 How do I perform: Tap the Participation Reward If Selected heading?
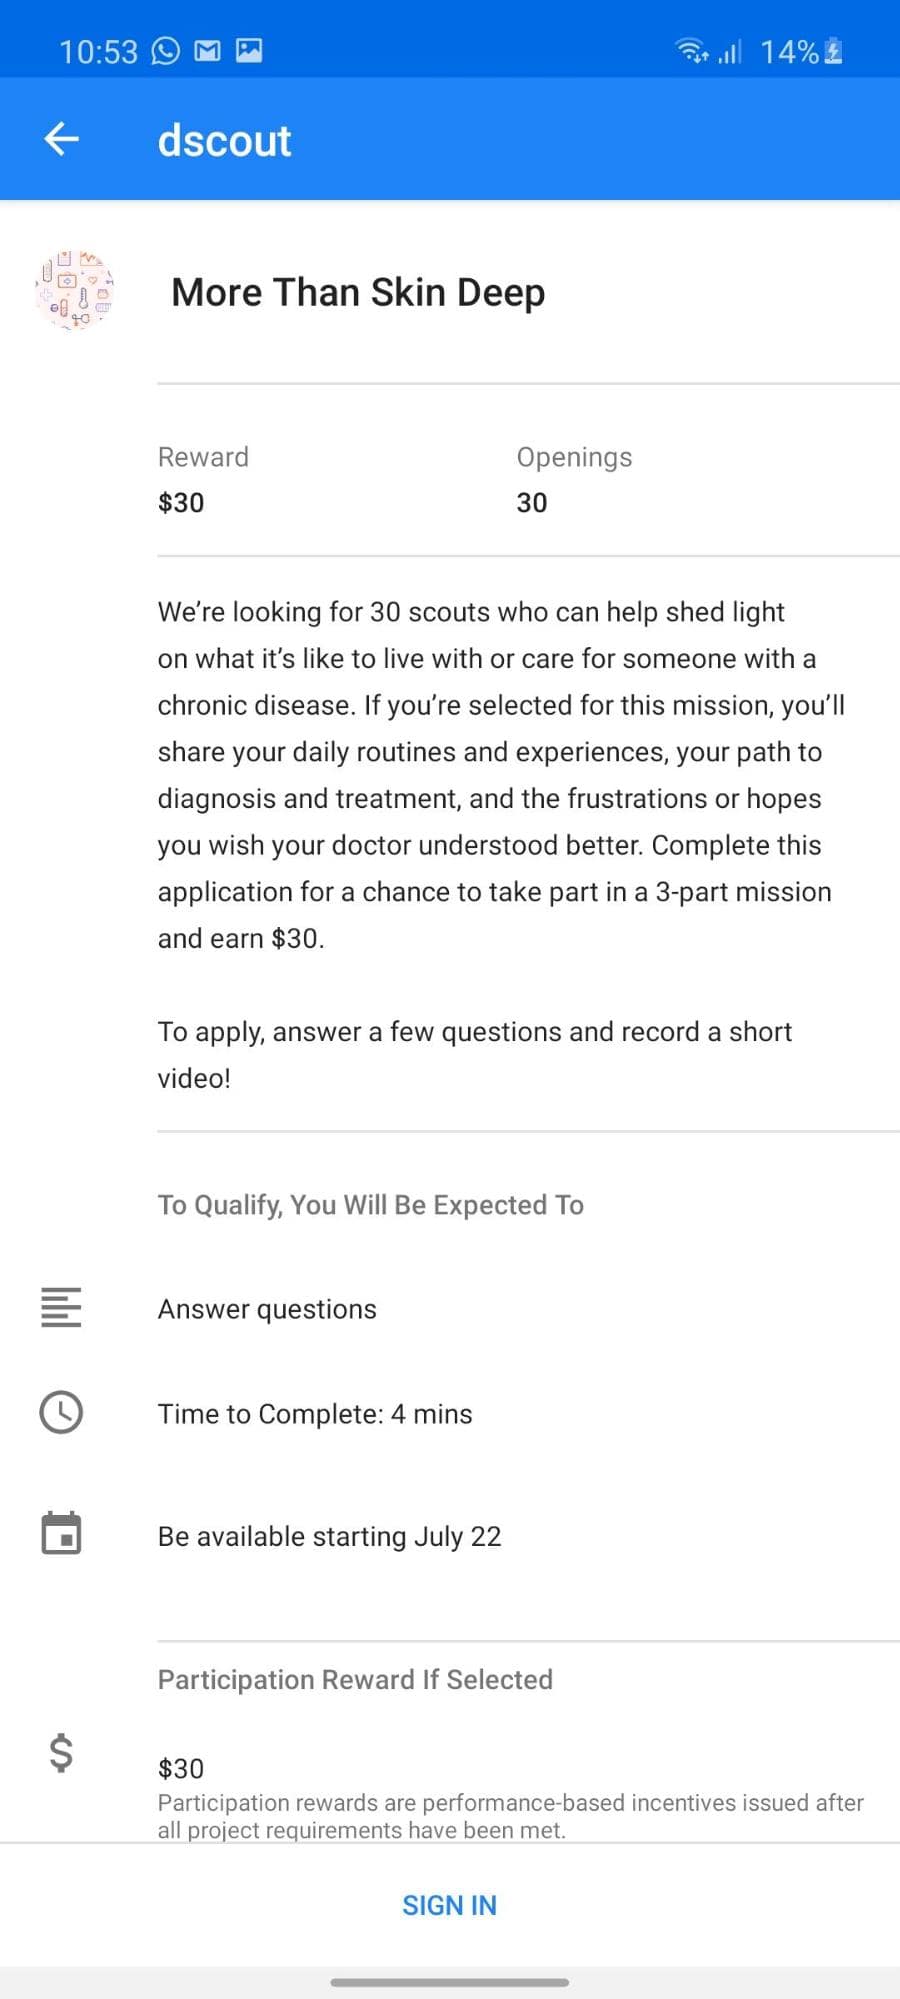click(x=355, y=1679)
